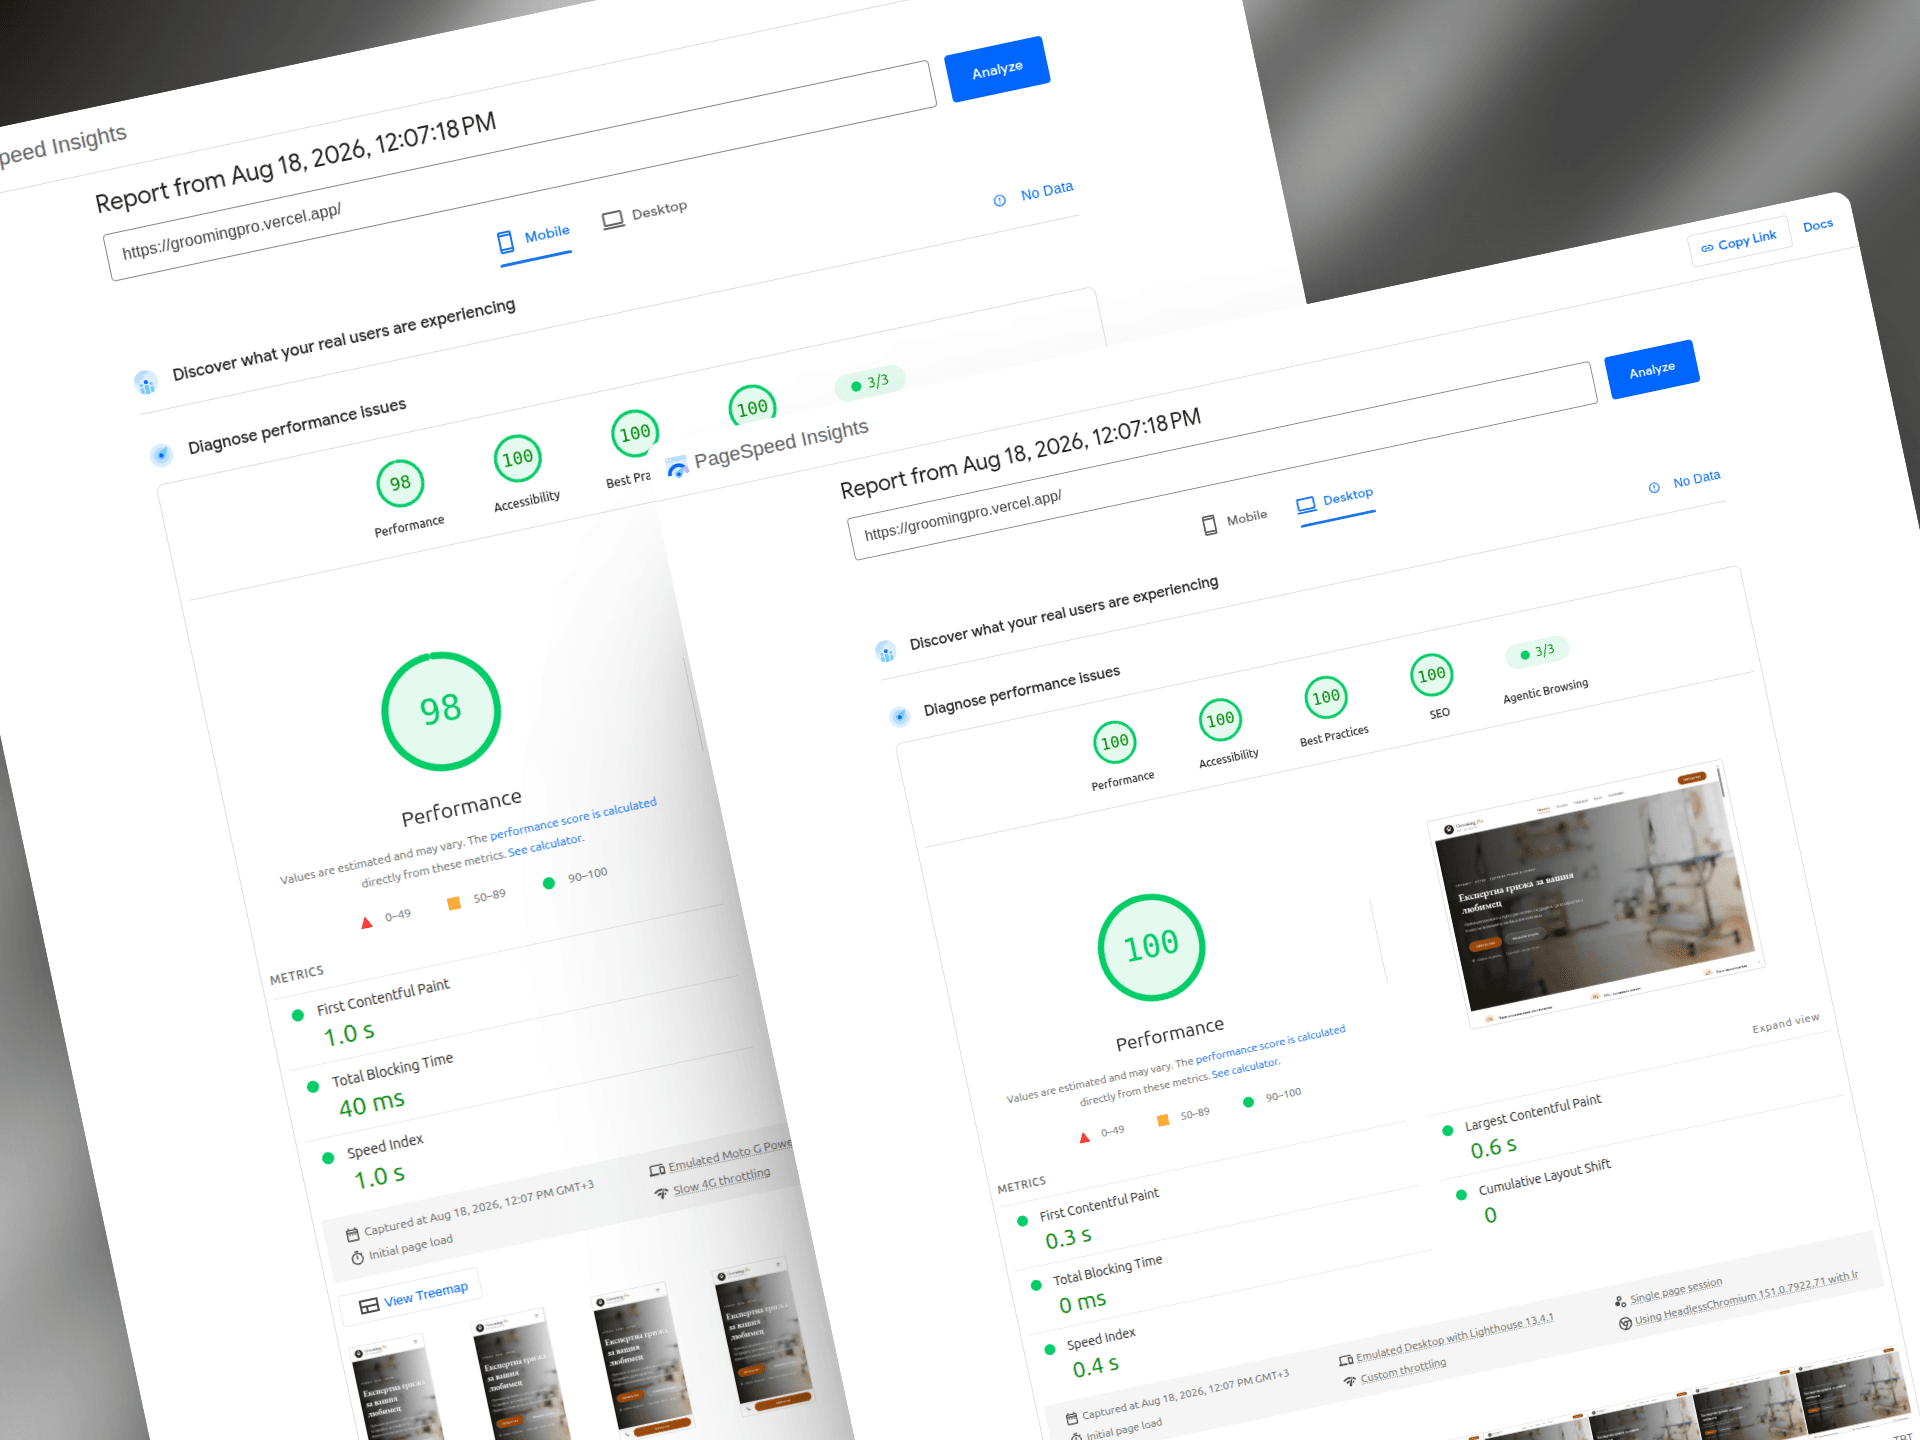The width and height of the screenshot is (1920, 1440).
Task: Click large 98 Performance circle
Action: point(441,711)
